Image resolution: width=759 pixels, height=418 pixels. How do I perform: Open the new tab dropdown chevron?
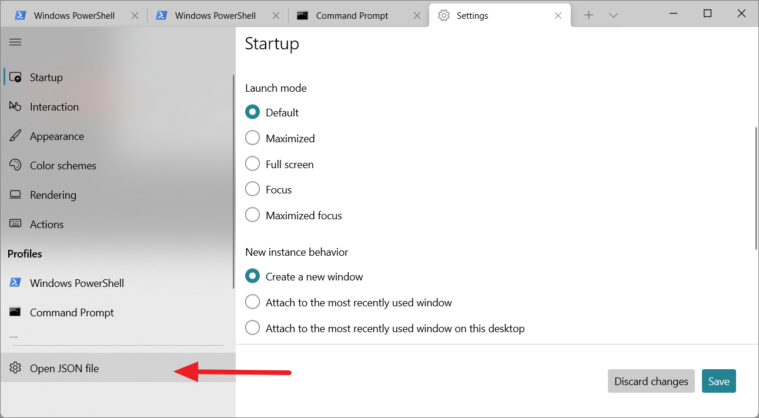[613, 15]
